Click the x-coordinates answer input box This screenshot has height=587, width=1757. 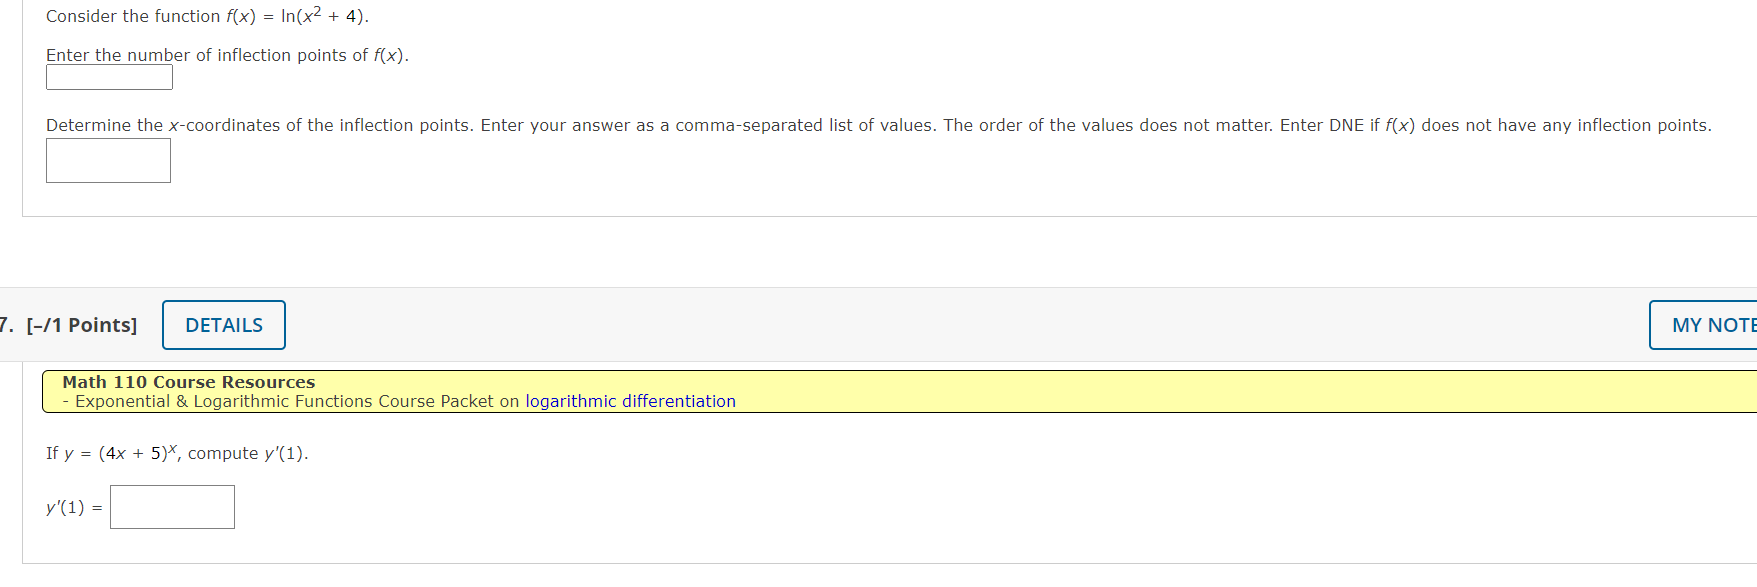click(107, 160)
